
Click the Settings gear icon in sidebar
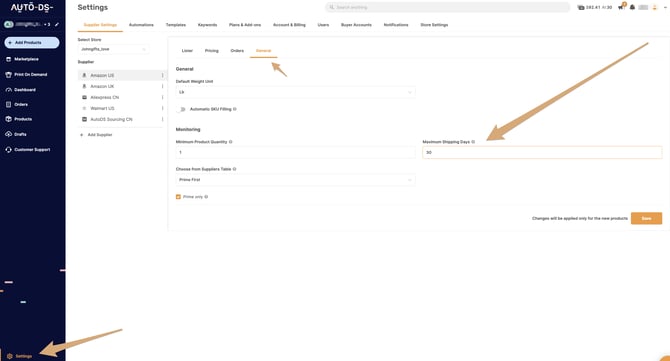pos(10,356)
